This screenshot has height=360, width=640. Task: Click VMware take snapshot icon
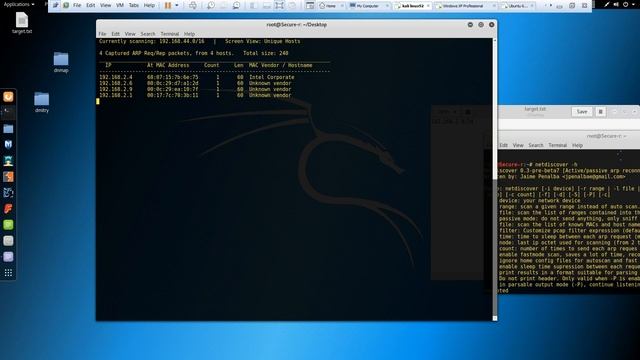pyautogui.click(x=211, y=5)
